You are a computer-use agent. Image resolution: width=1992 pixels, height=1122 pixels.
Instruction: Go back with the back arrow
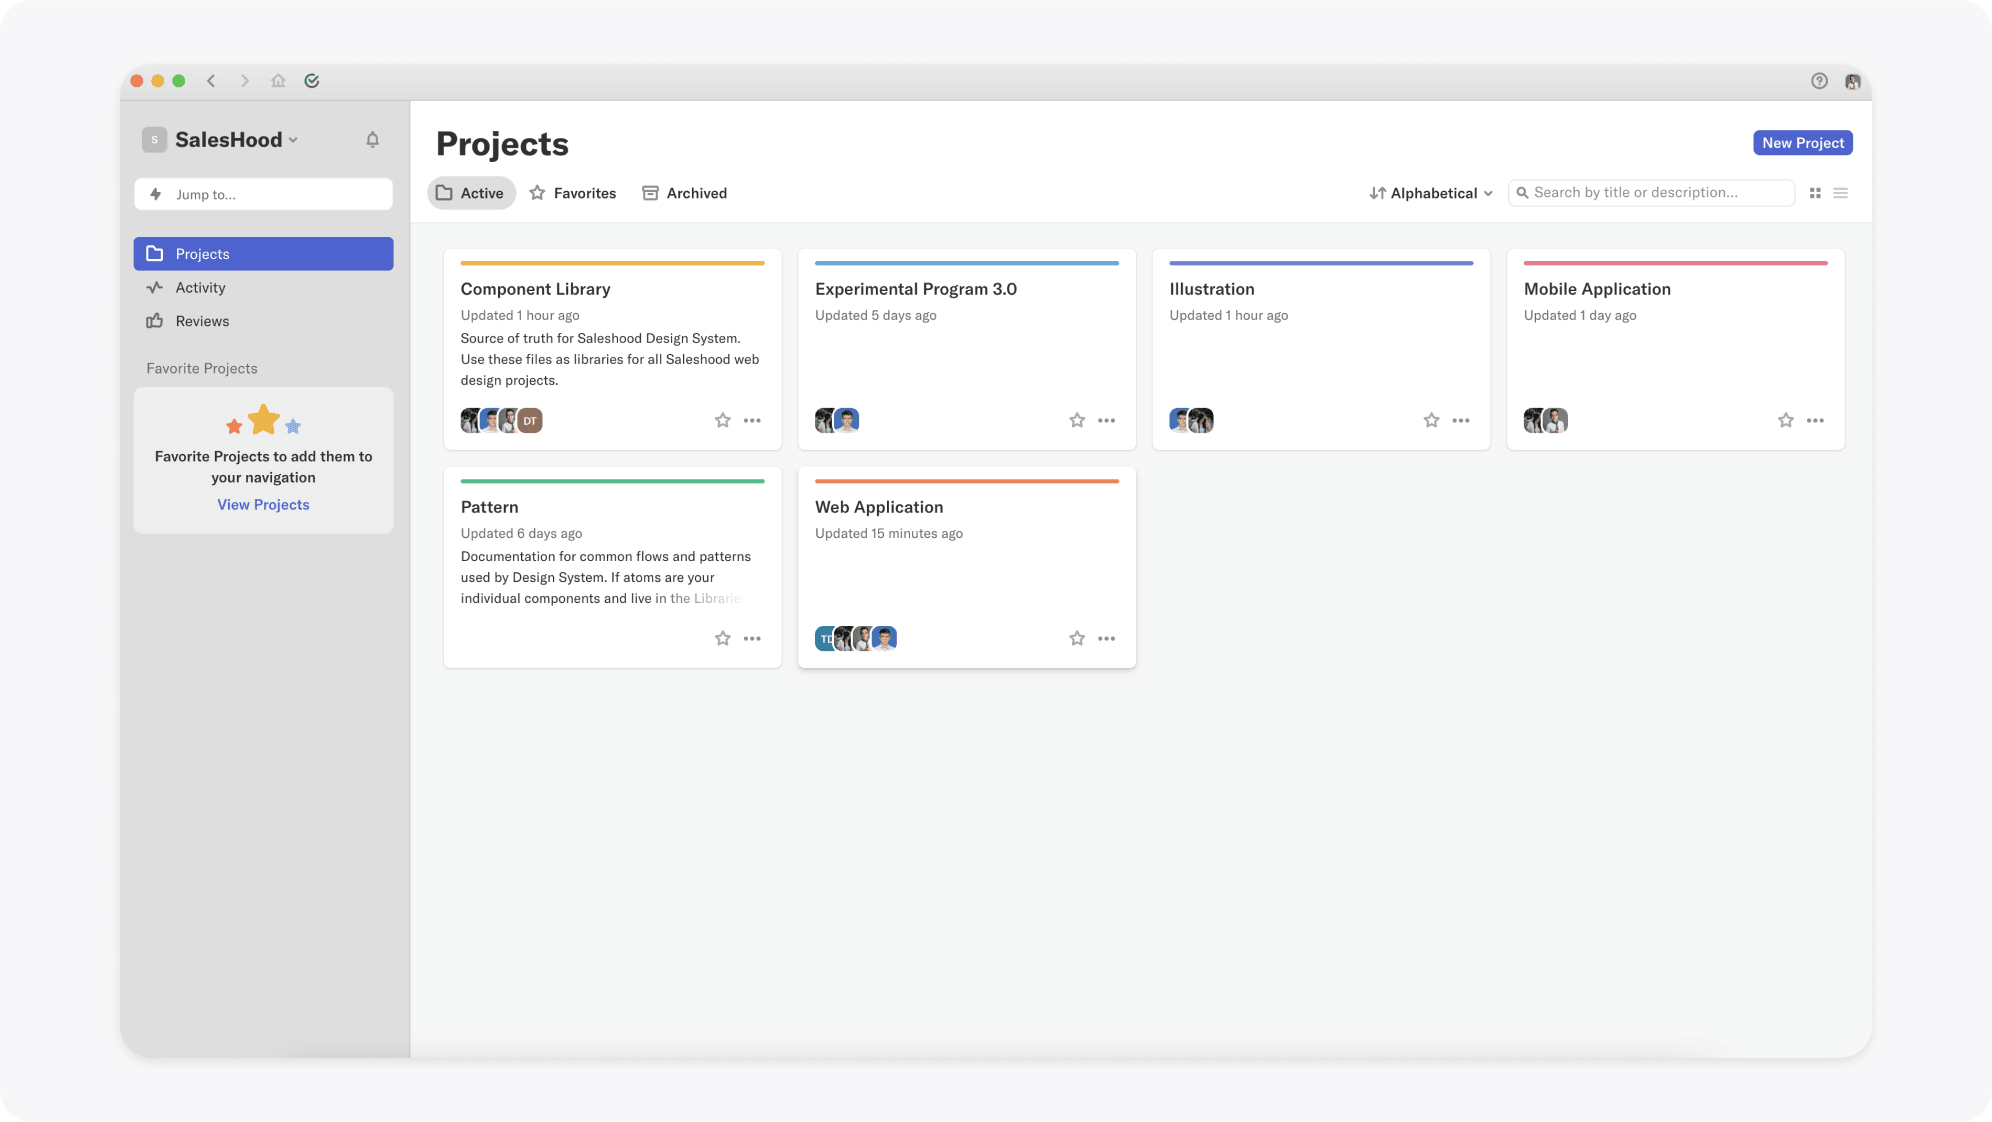[x=211, y=81]
